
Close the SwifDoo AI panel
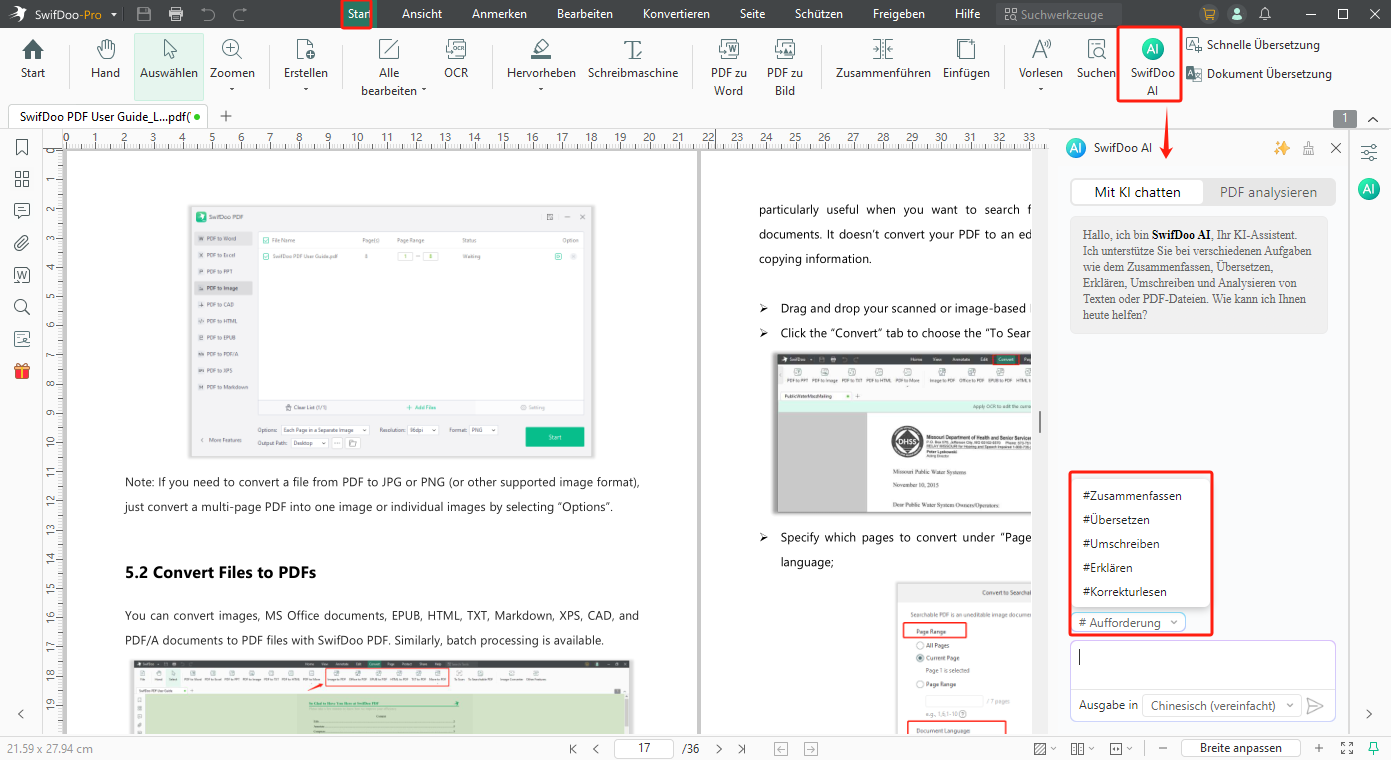1336,148
